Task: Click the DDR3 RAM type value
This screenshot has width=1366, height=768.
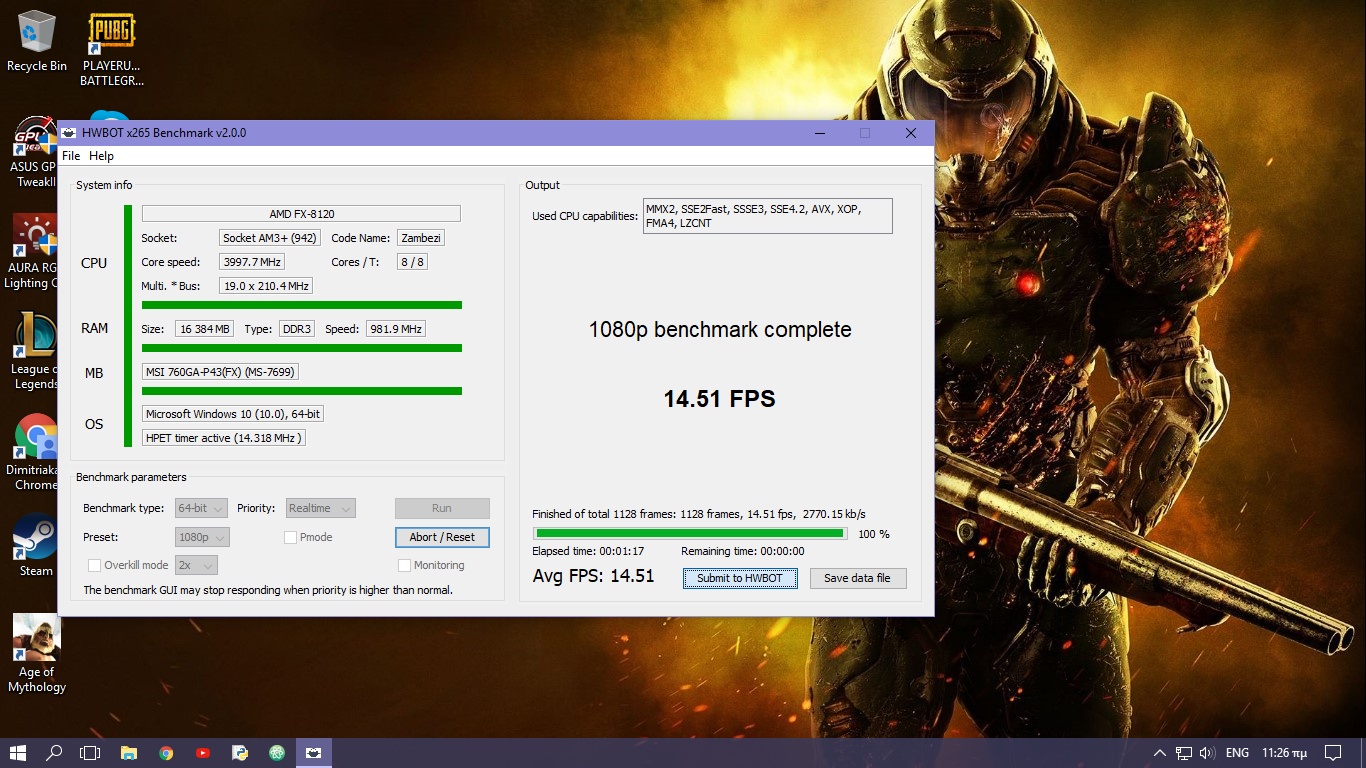Action: [297, 329]
